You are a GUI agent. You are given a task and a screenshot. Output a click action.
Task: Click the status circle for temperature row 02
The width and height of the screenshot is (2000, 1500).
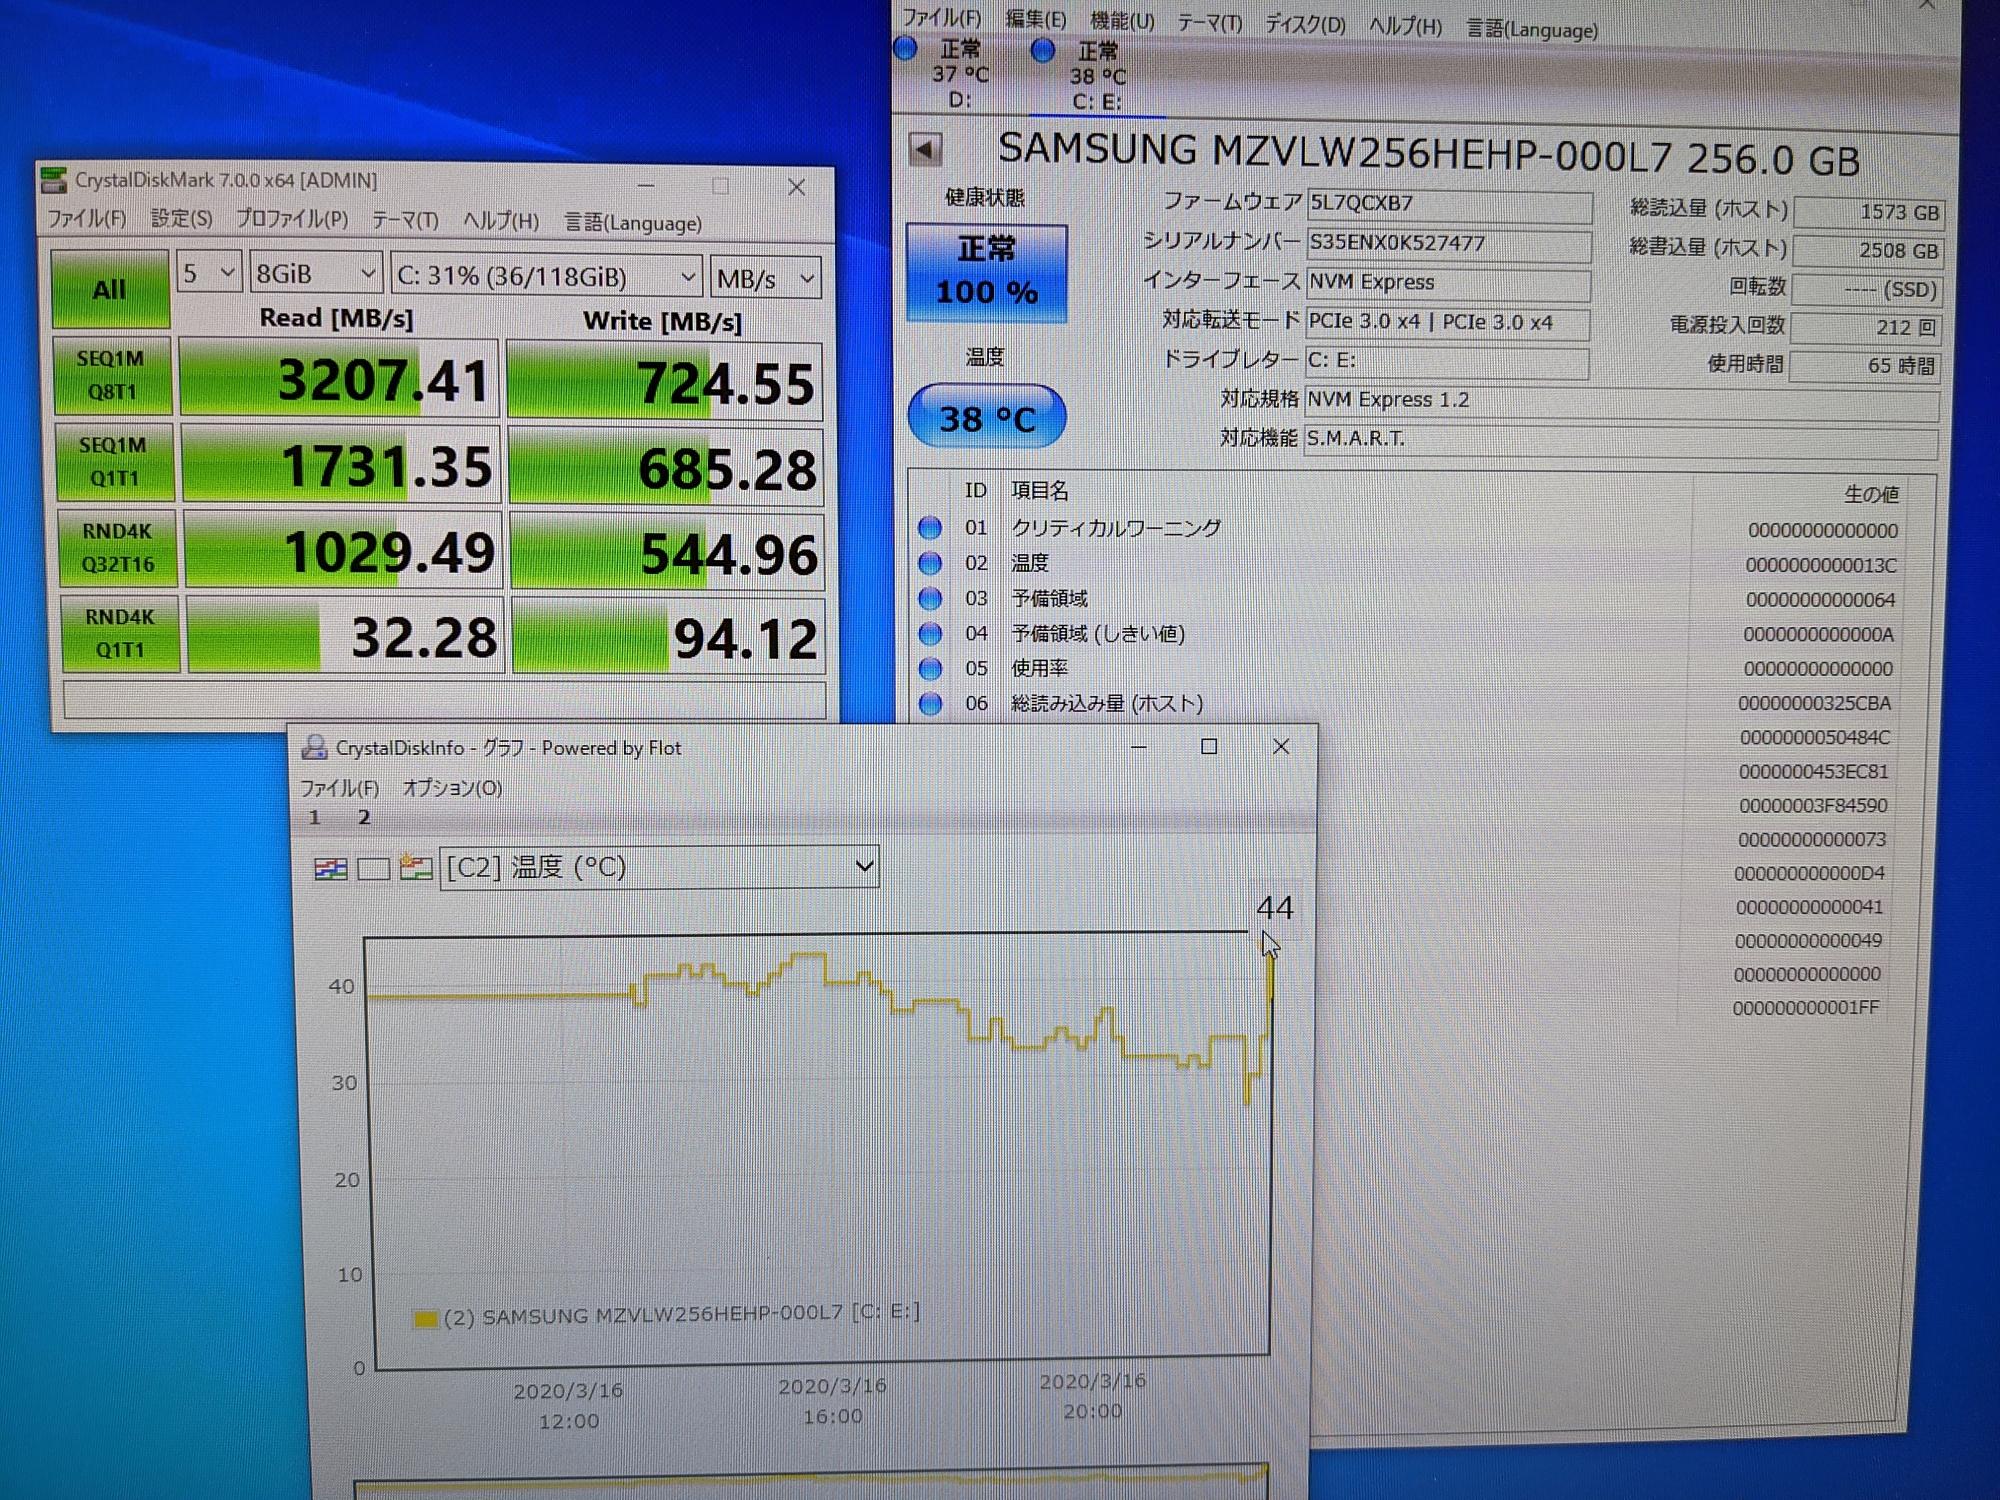(930, 563)
